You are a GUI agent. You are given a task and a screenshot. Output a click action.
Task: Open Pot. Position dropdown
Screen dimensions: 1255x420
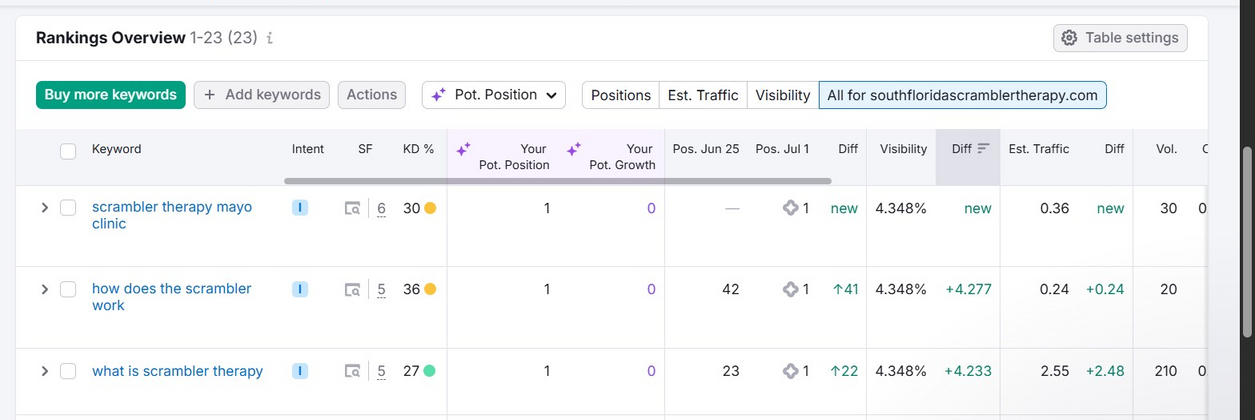coord(494,95)
